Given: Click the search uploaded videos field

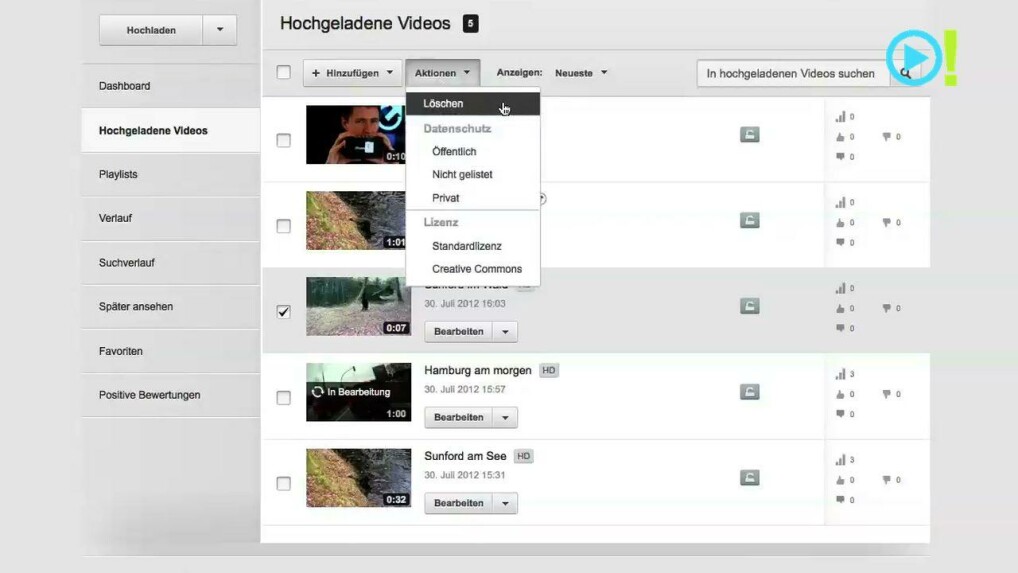Looking at the screenshot, I should (x=790, y=73).
